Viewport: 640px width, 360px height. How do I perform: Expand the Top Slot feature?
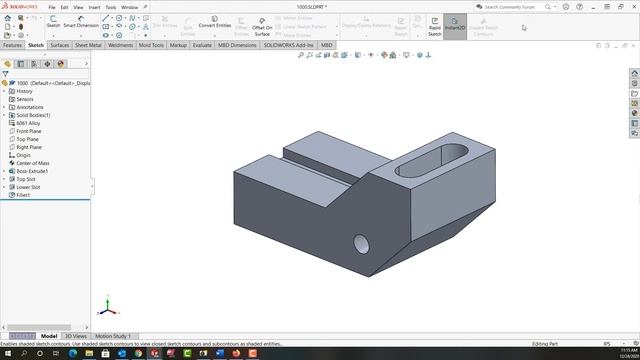[x=4, y=179]
